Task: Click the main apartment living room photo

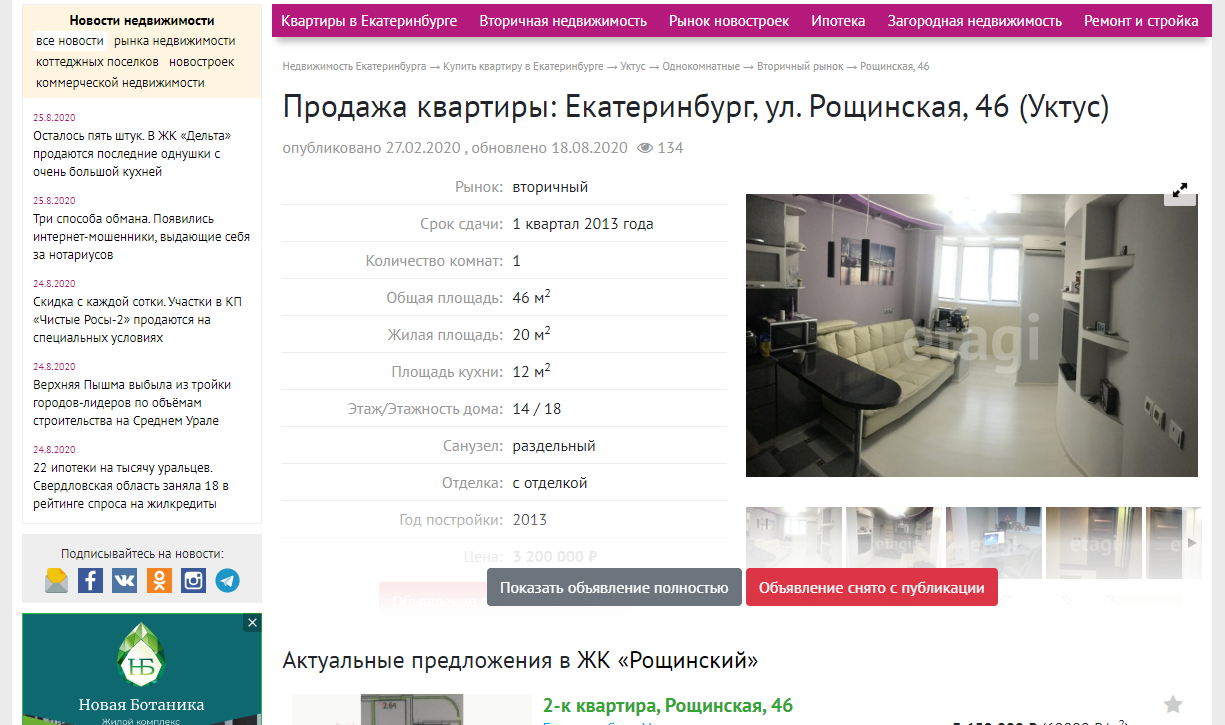Action: (x=972, y=335)
